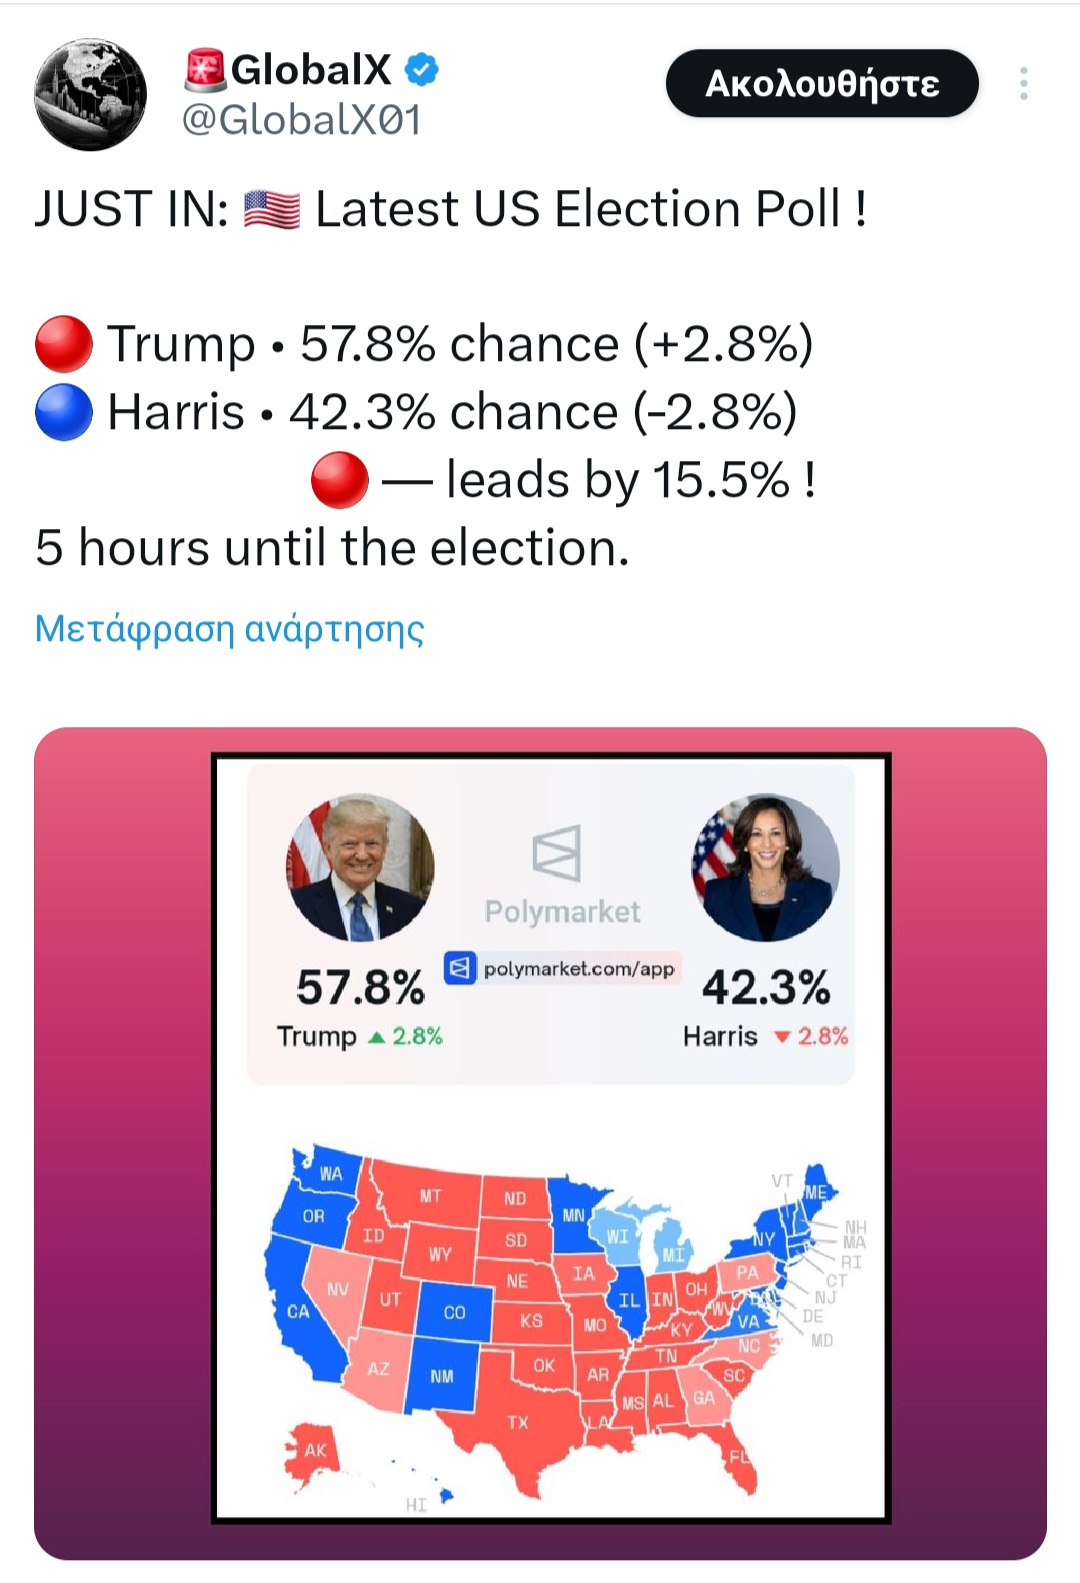Click the Polymarket logo in the image
The height and width of the screenshot is (1583, 1080).
tap(558, 853)
